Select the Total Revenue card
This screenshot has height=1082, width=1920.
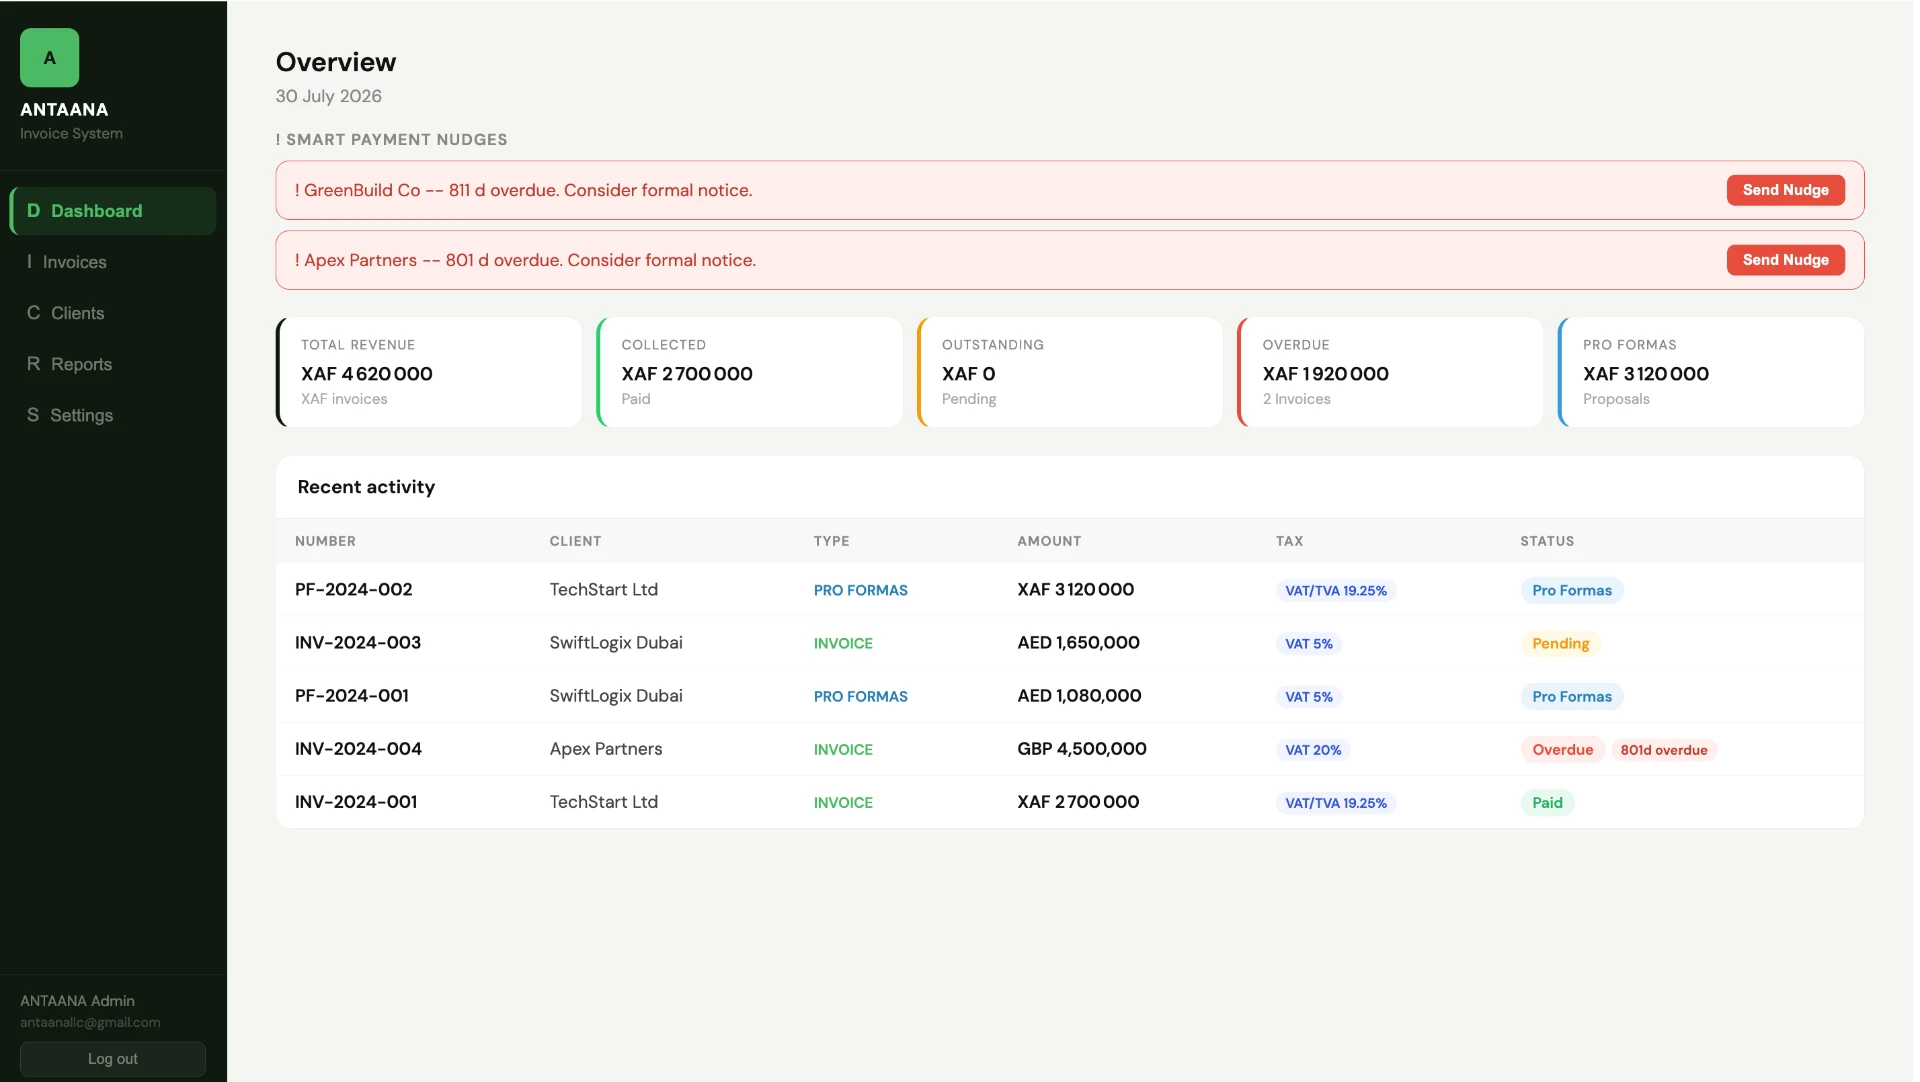(429, 372)
